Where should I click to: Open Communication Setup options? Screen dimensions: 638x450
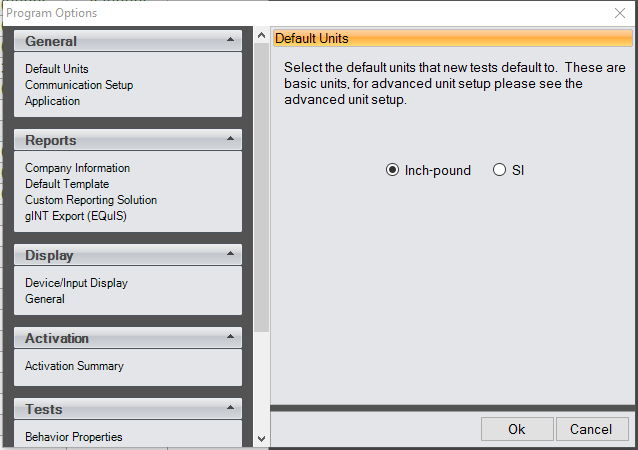(x=79, y=85)
